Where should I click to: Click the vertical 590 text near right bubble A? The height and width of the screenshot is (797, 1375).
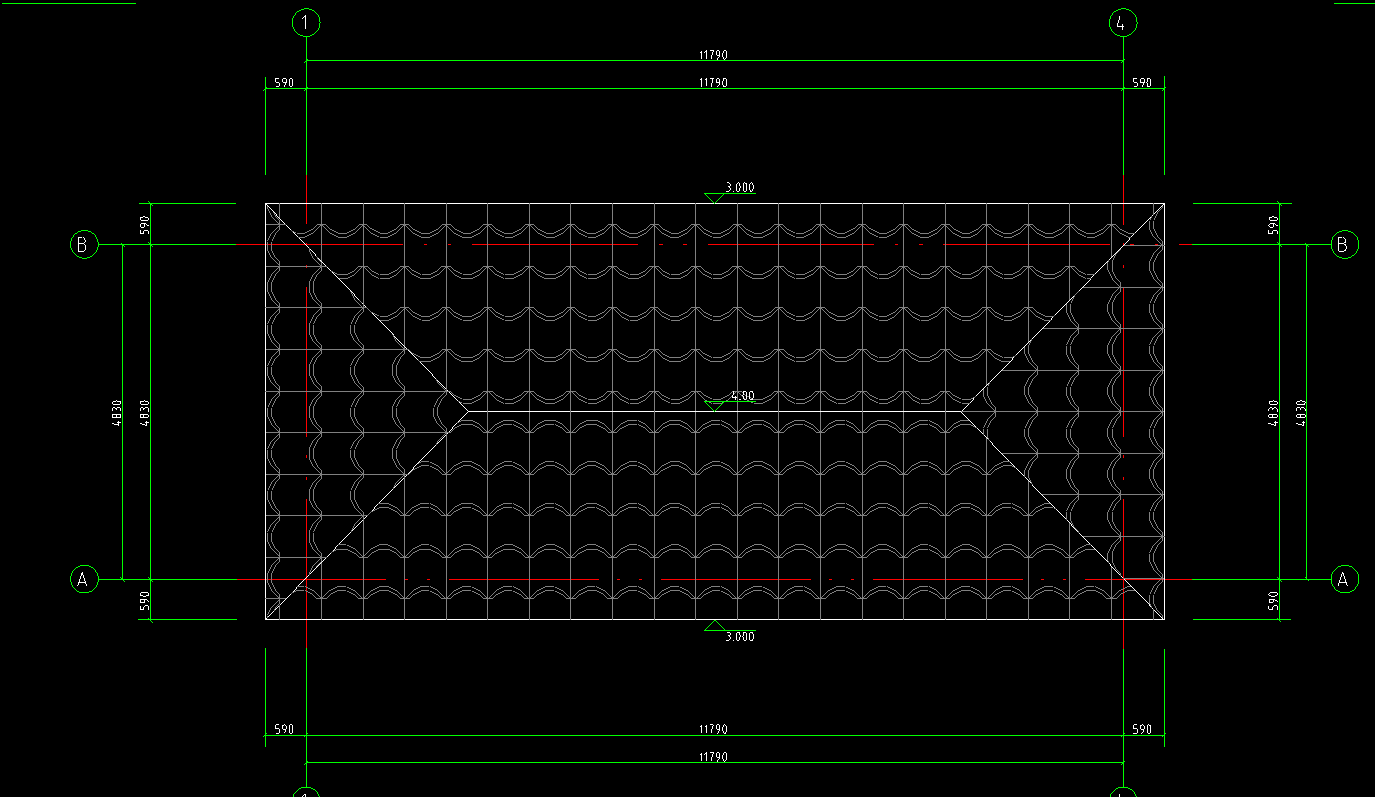click(x=1273, y=600)
